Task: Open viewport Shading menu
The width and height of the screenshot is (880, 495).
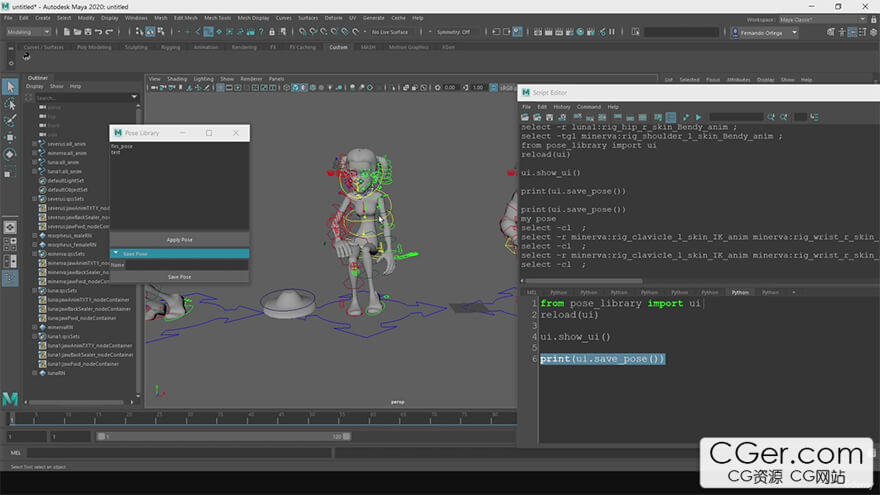Action: pyautogui.click(x=177, y=79)
